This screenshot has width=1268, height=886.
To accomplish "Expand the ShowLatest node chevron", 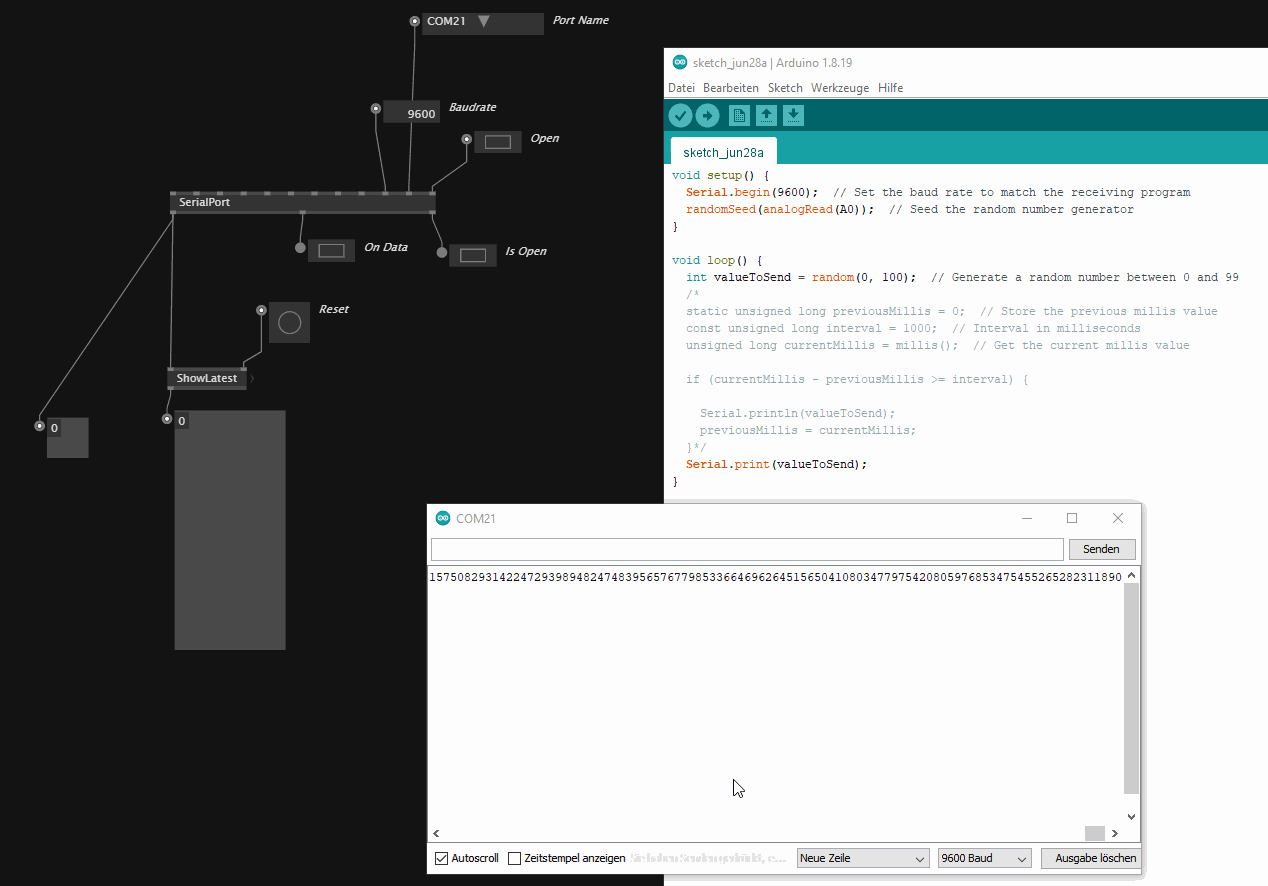I will [252, 379].
